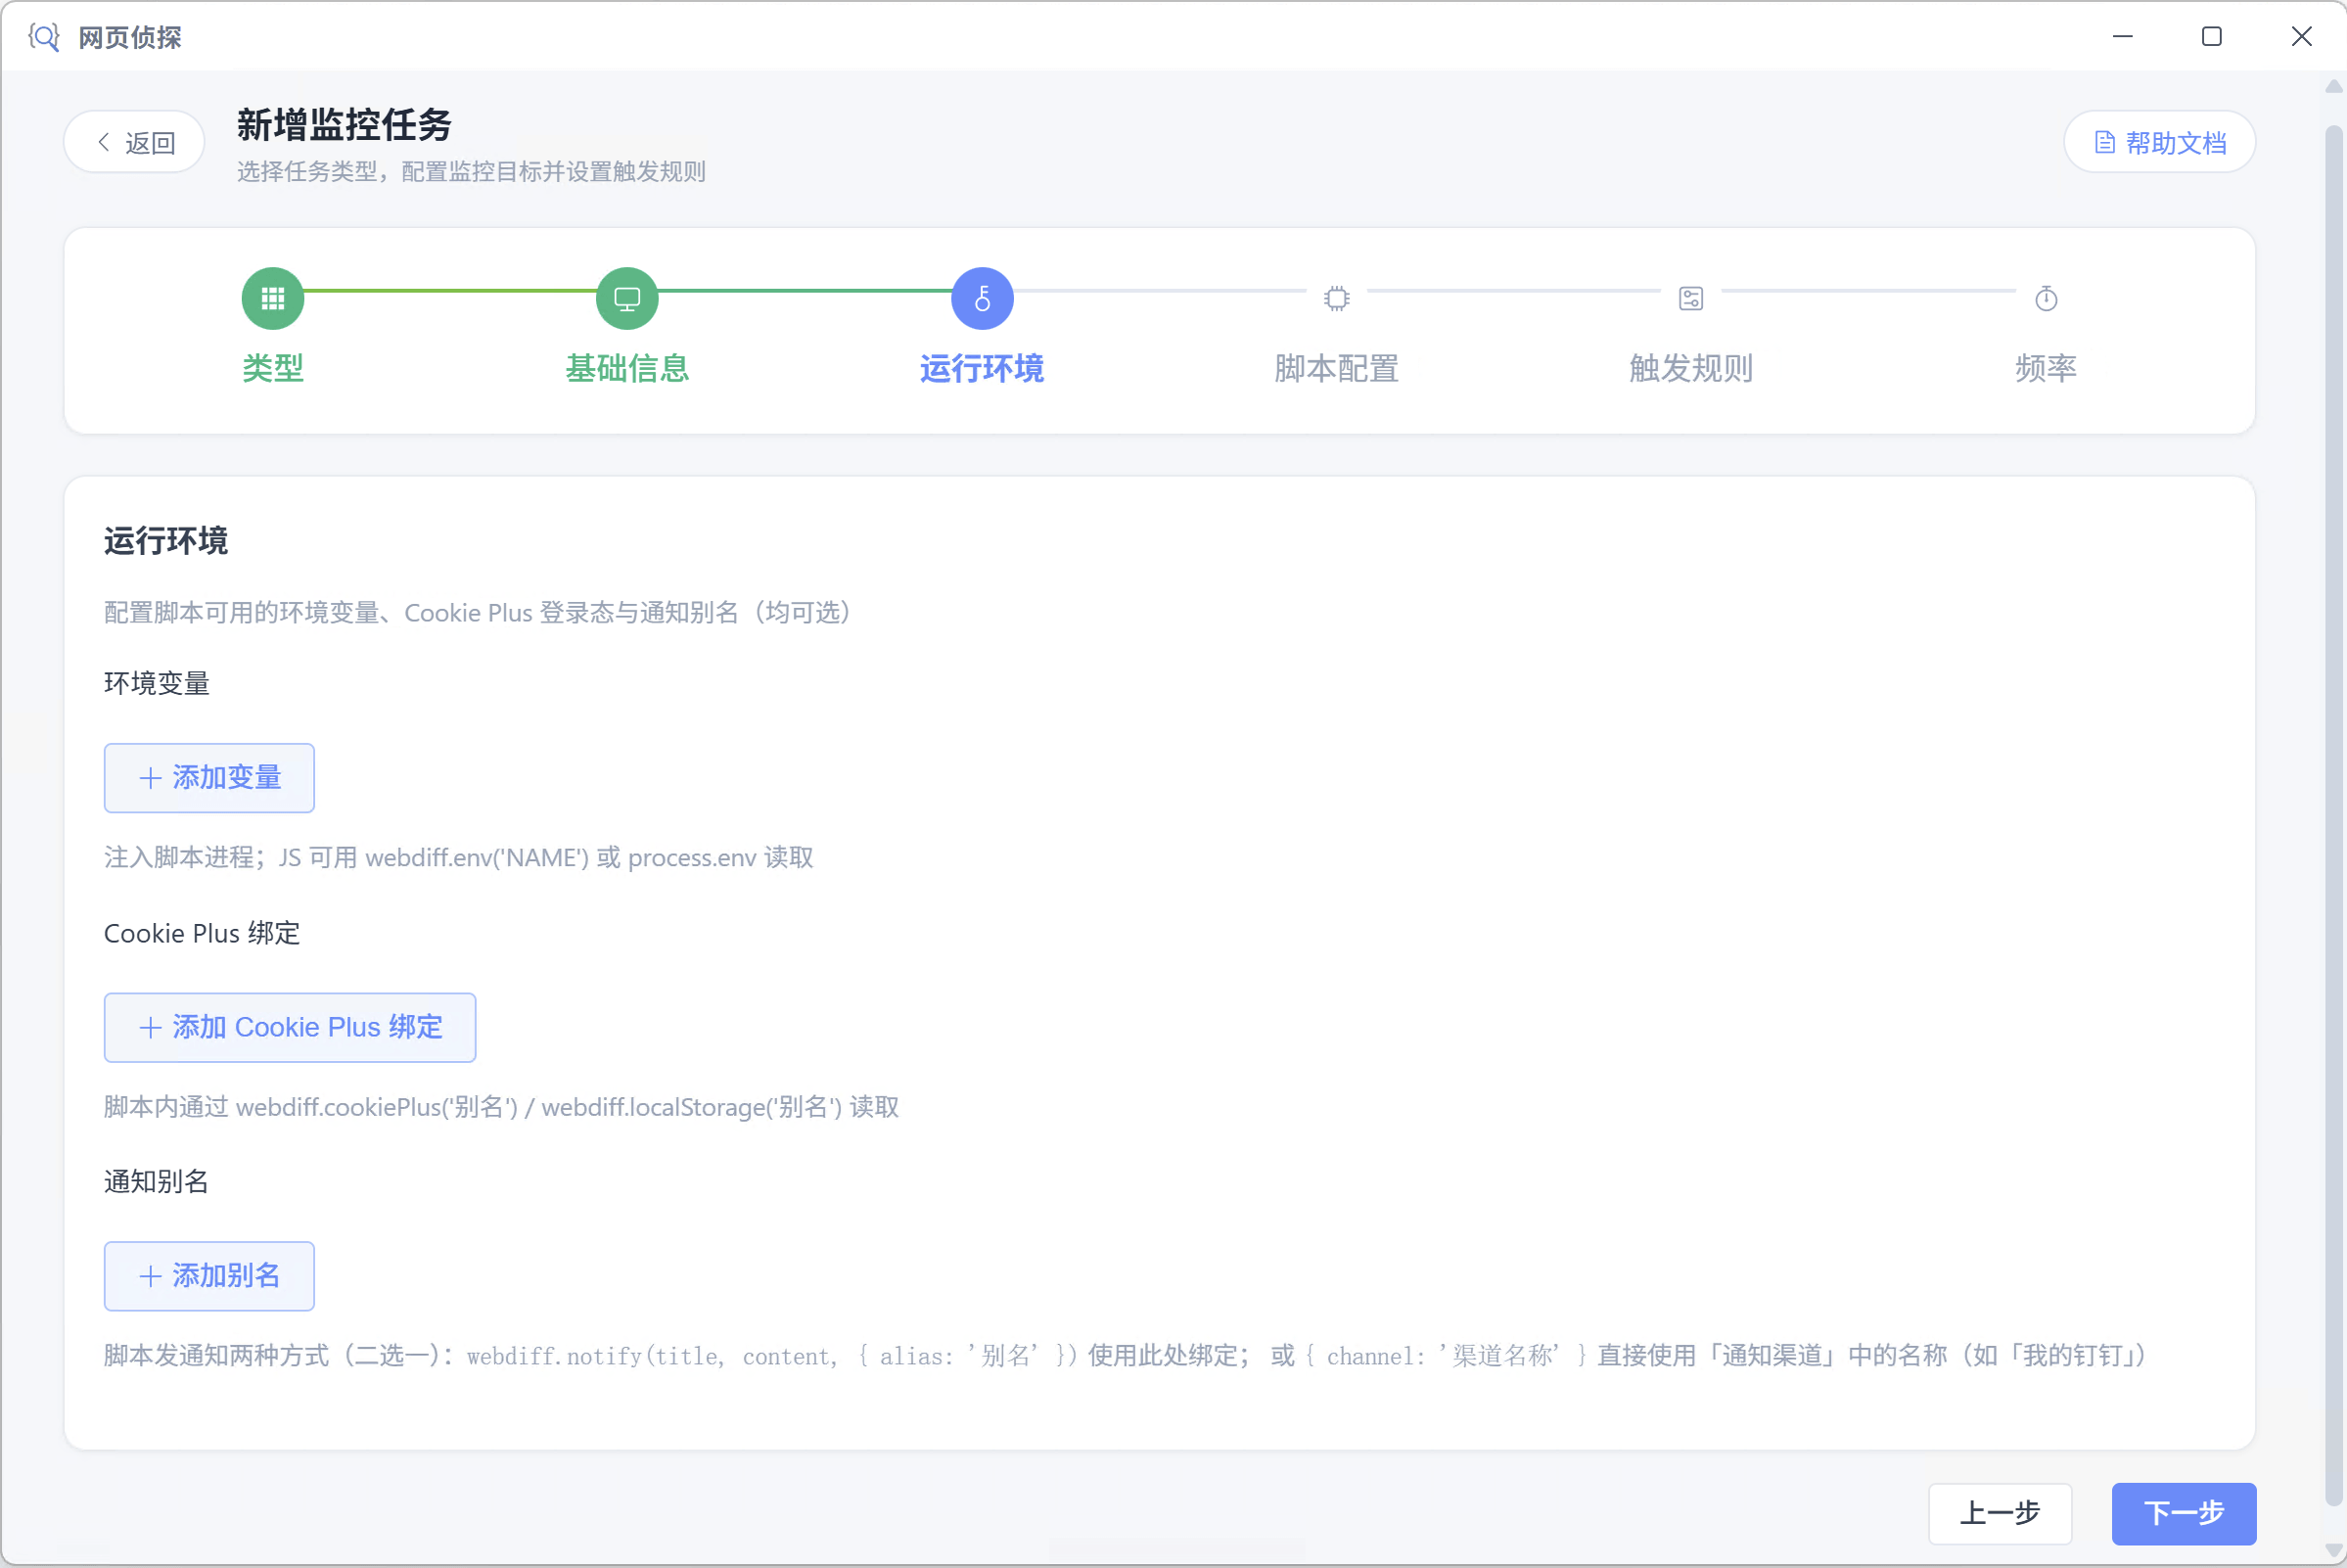Image resolution: width=2347 pixels, height=1568 pixels.
Task: Go to previous step with 上一步
Action: point(2000,1513)
